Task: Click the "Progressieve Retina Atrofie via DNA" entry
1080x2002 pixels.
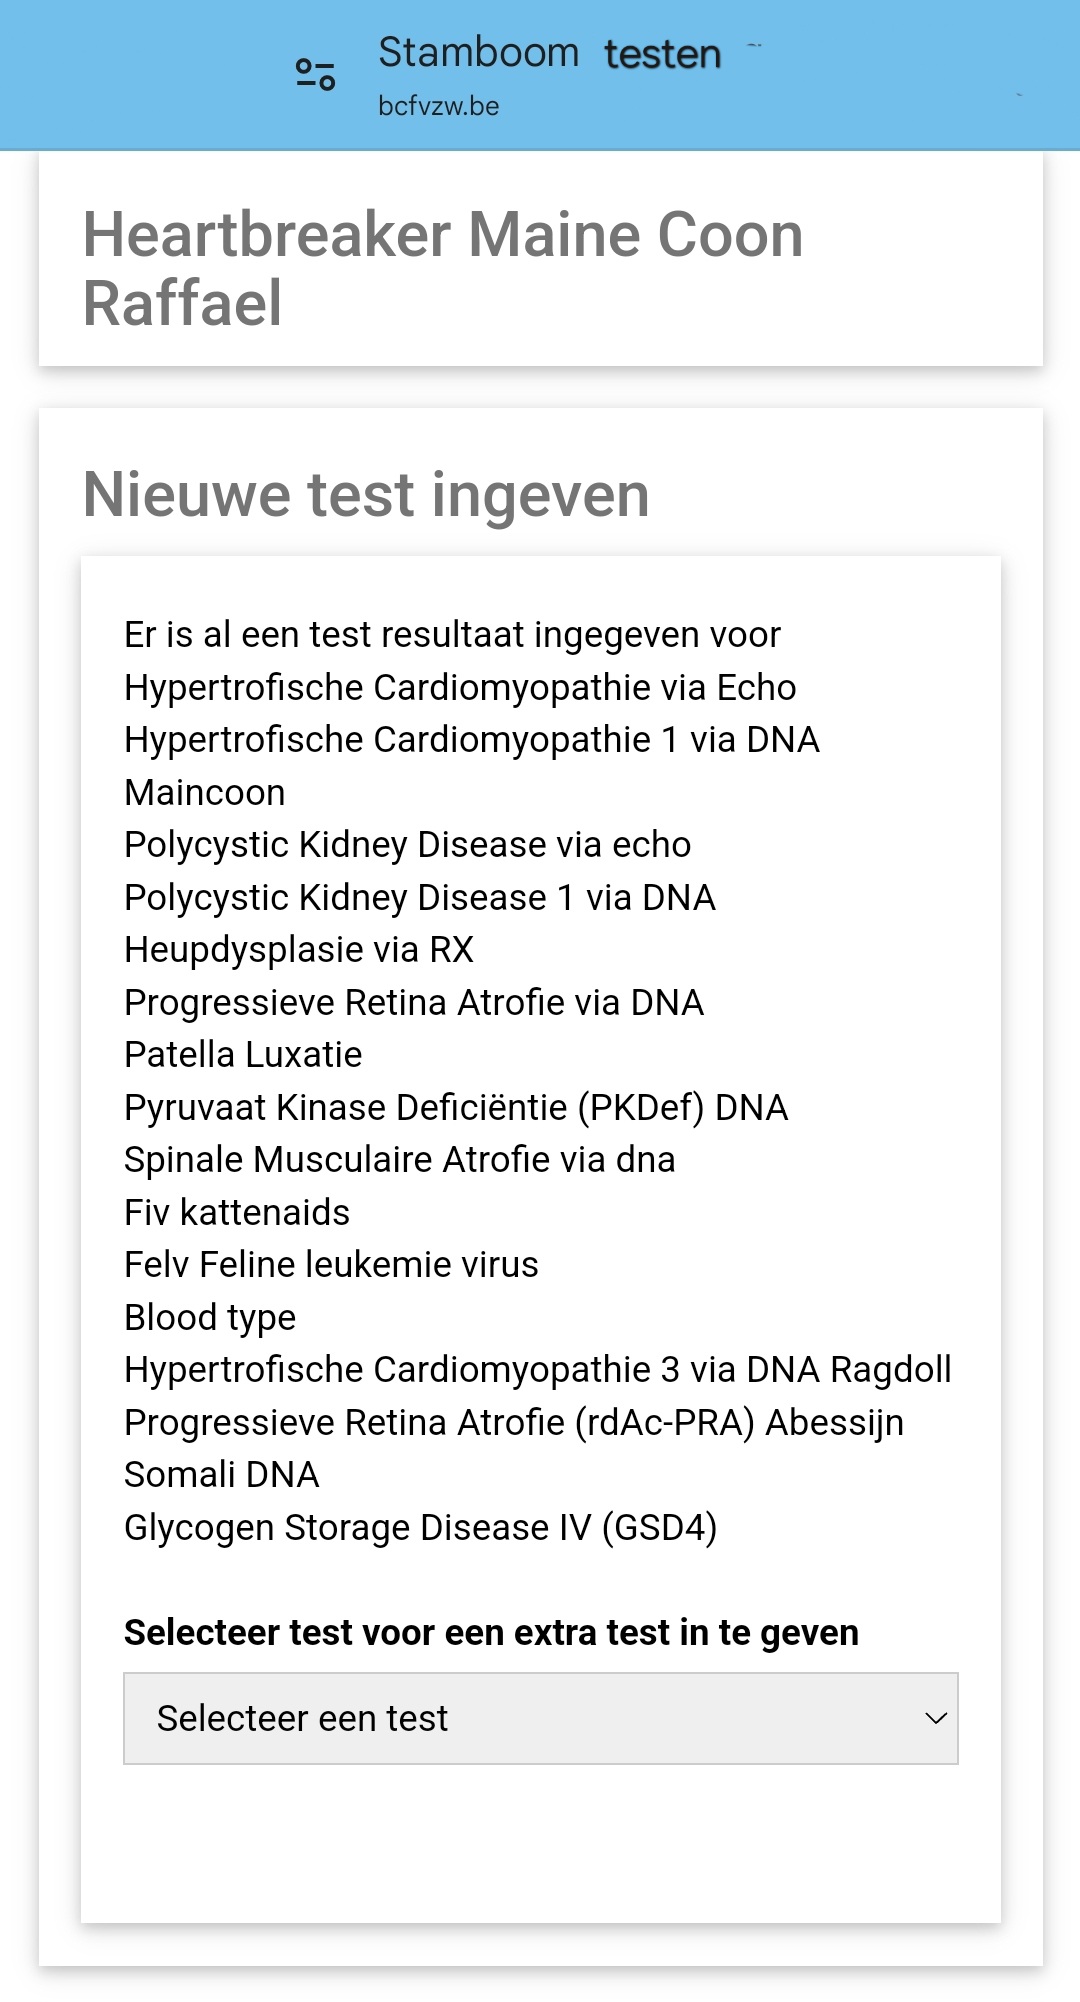Action: tap(413, 1003)
